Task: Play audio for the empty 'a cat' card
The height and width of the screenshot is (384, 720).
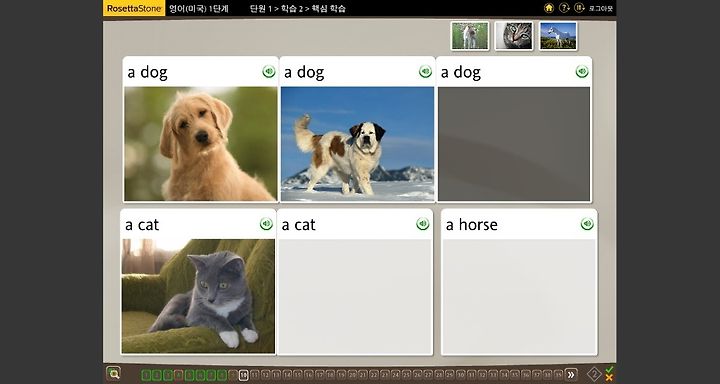Action: coord(422,224)
